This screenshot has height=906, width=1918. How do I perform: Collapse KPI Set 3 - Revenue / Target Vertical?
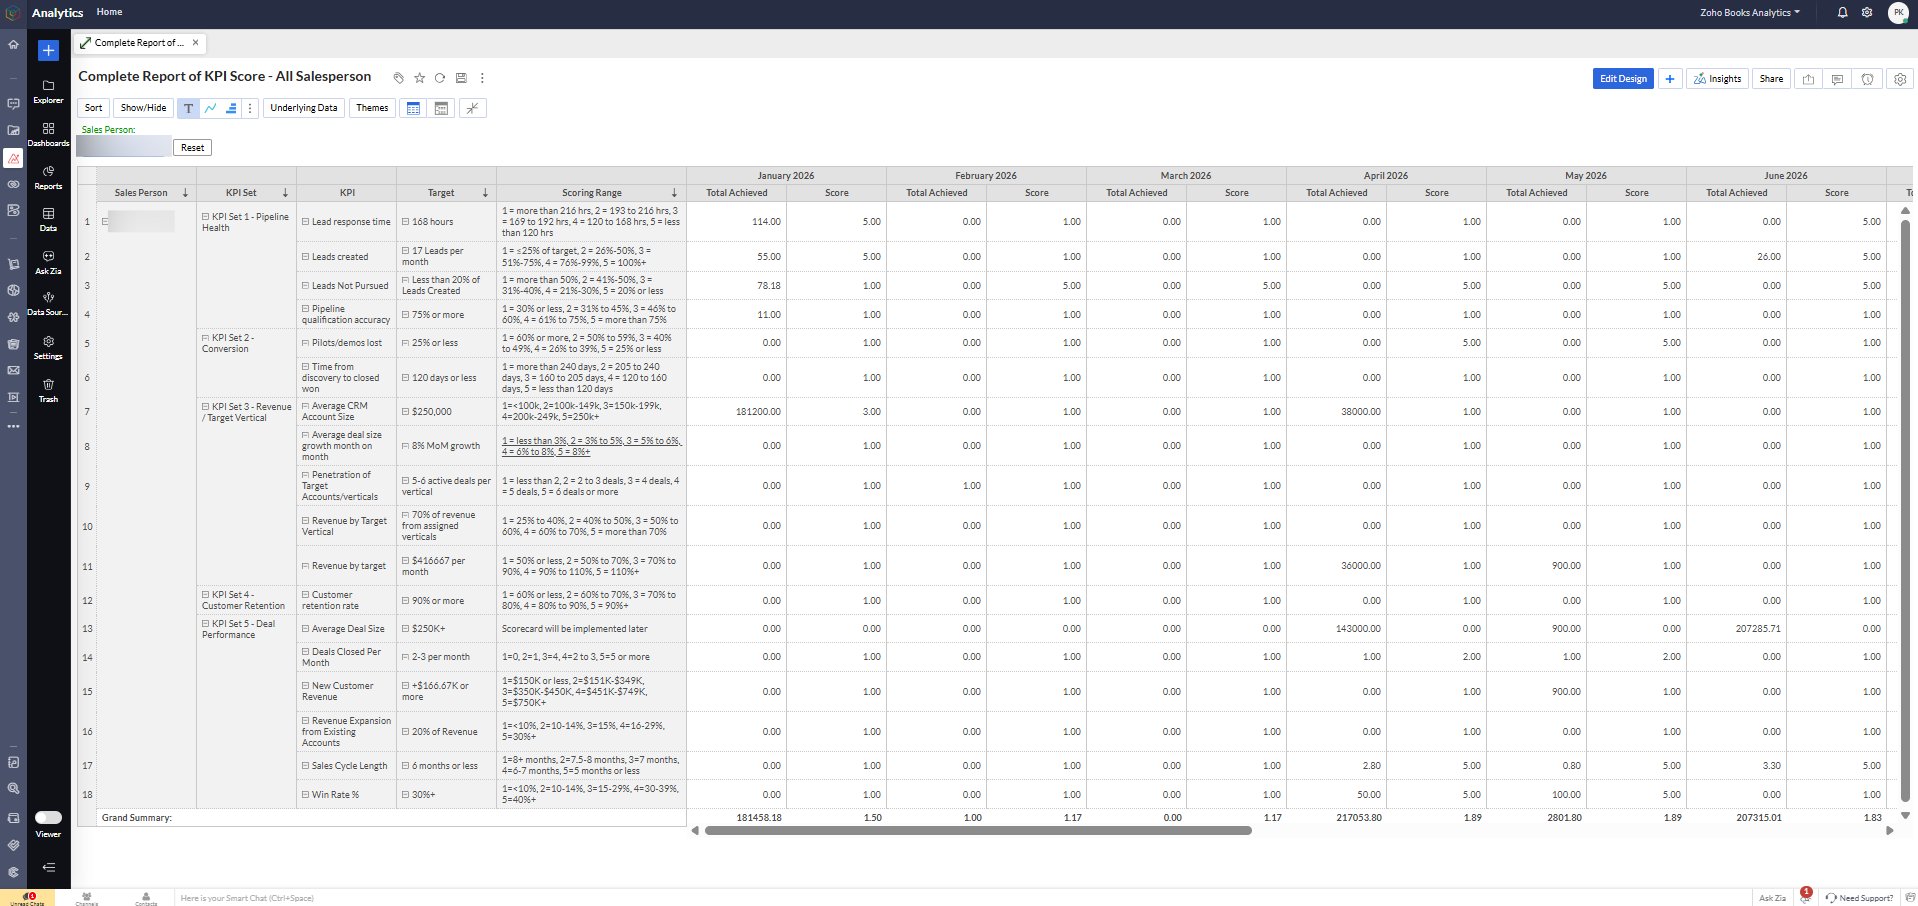coord(205,407)
